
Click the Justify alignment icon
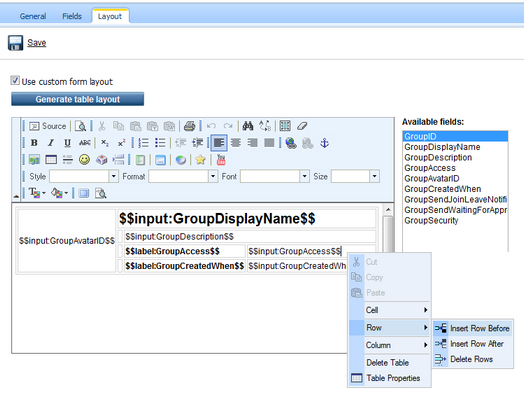coord(269,143)
